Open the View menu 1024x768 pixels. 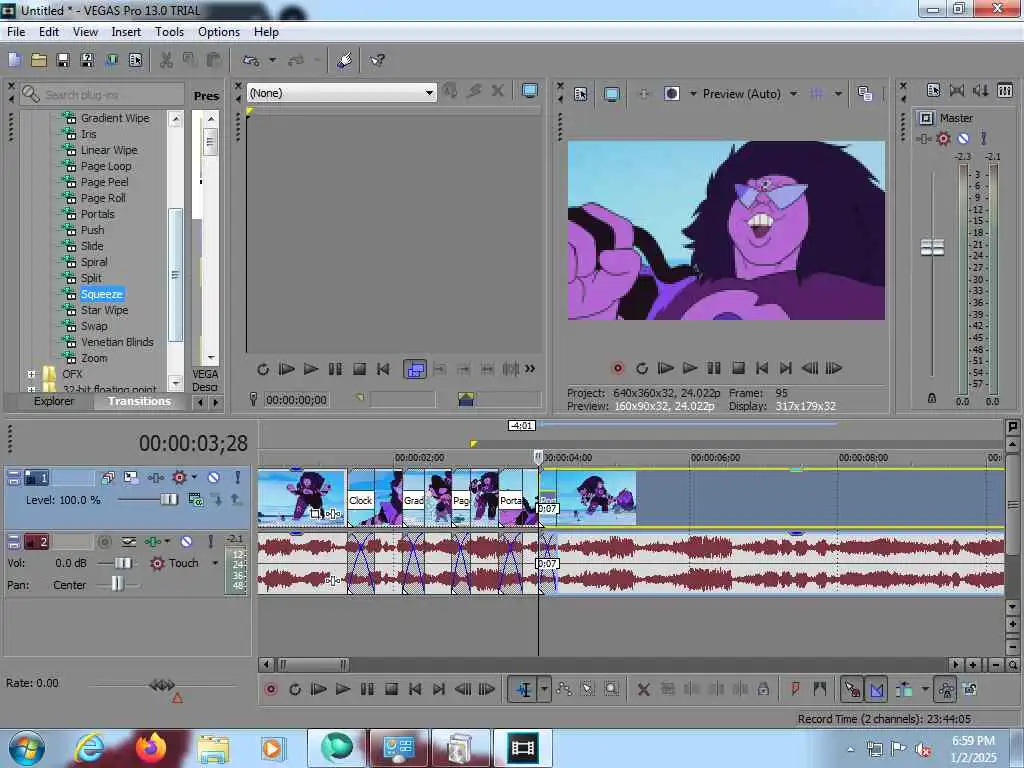[x=85, y=32]
